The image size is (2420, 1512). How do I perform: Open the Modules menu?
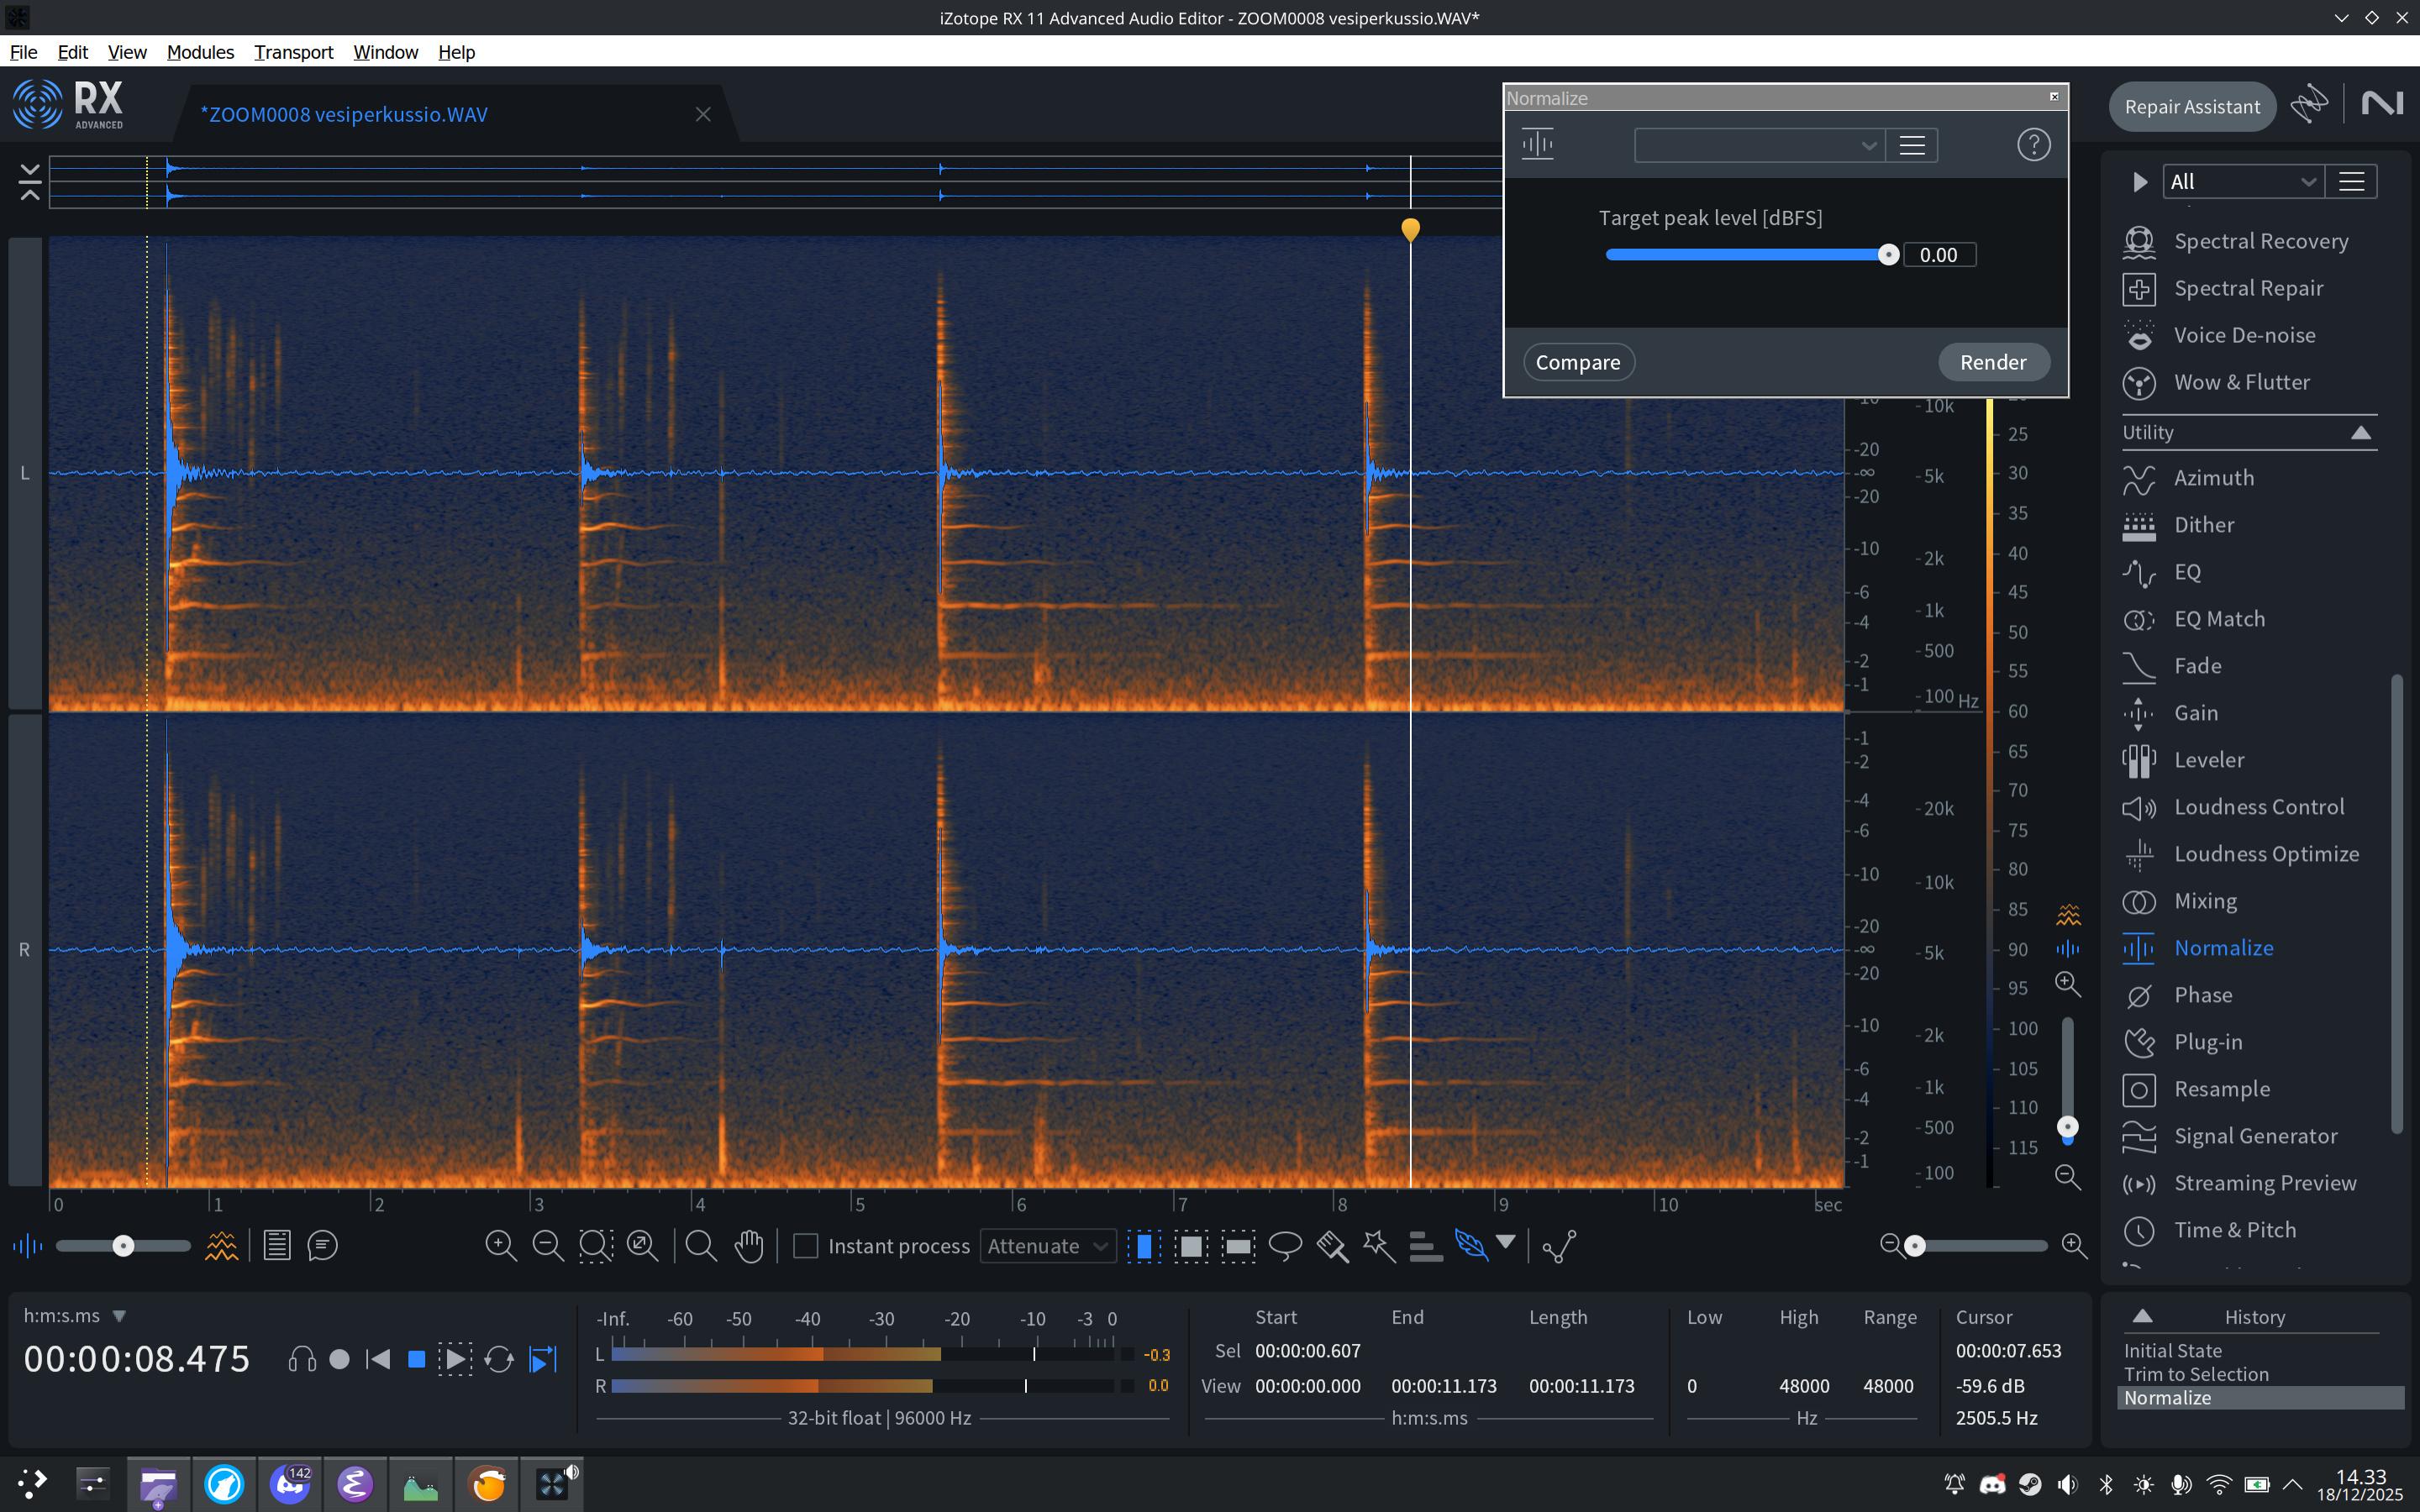(x=200, y=52)
